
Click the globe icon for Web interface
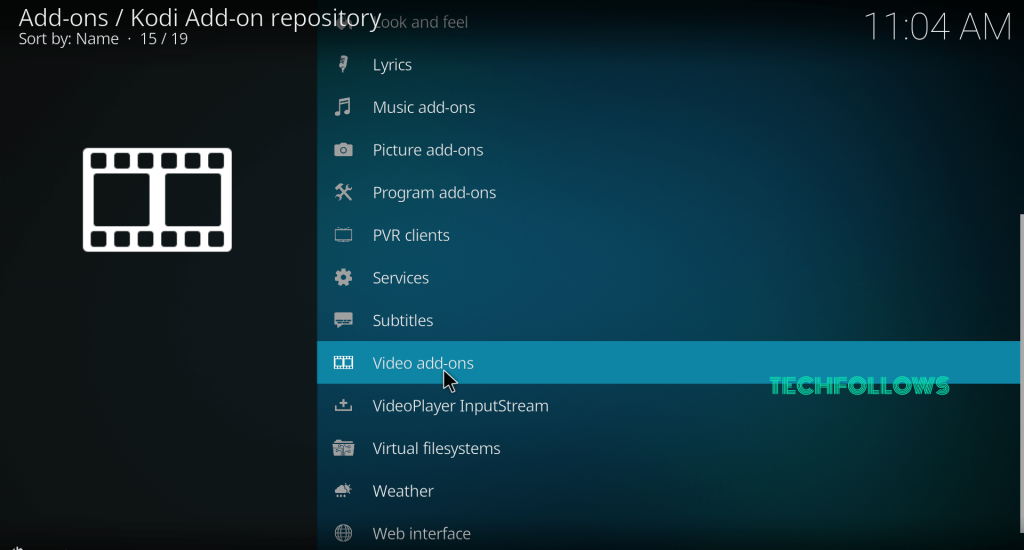point(344,533)
